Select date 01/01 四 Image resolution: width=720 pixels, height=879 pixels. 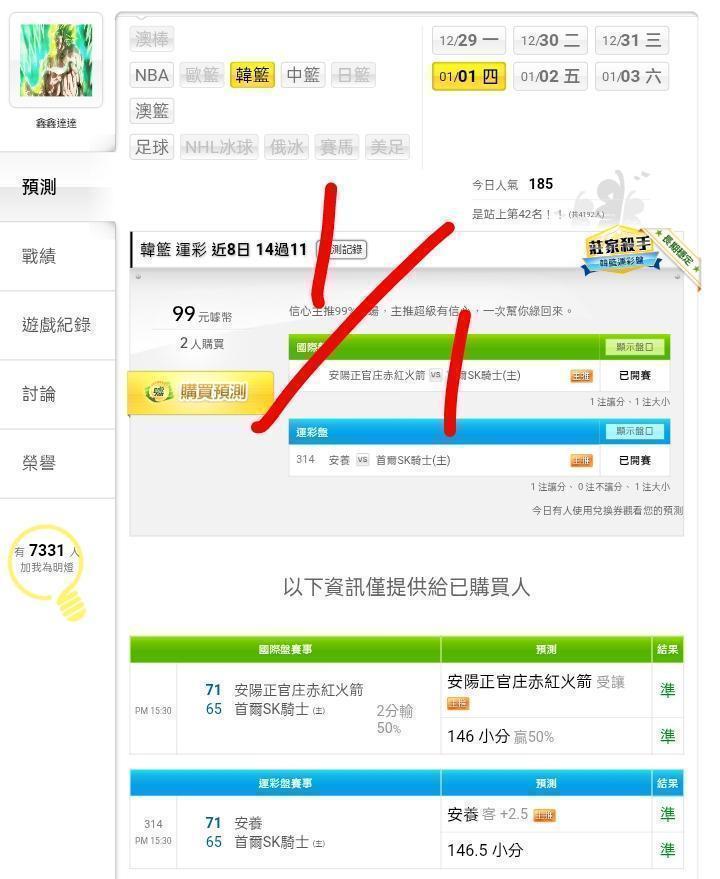click(469, 76)
